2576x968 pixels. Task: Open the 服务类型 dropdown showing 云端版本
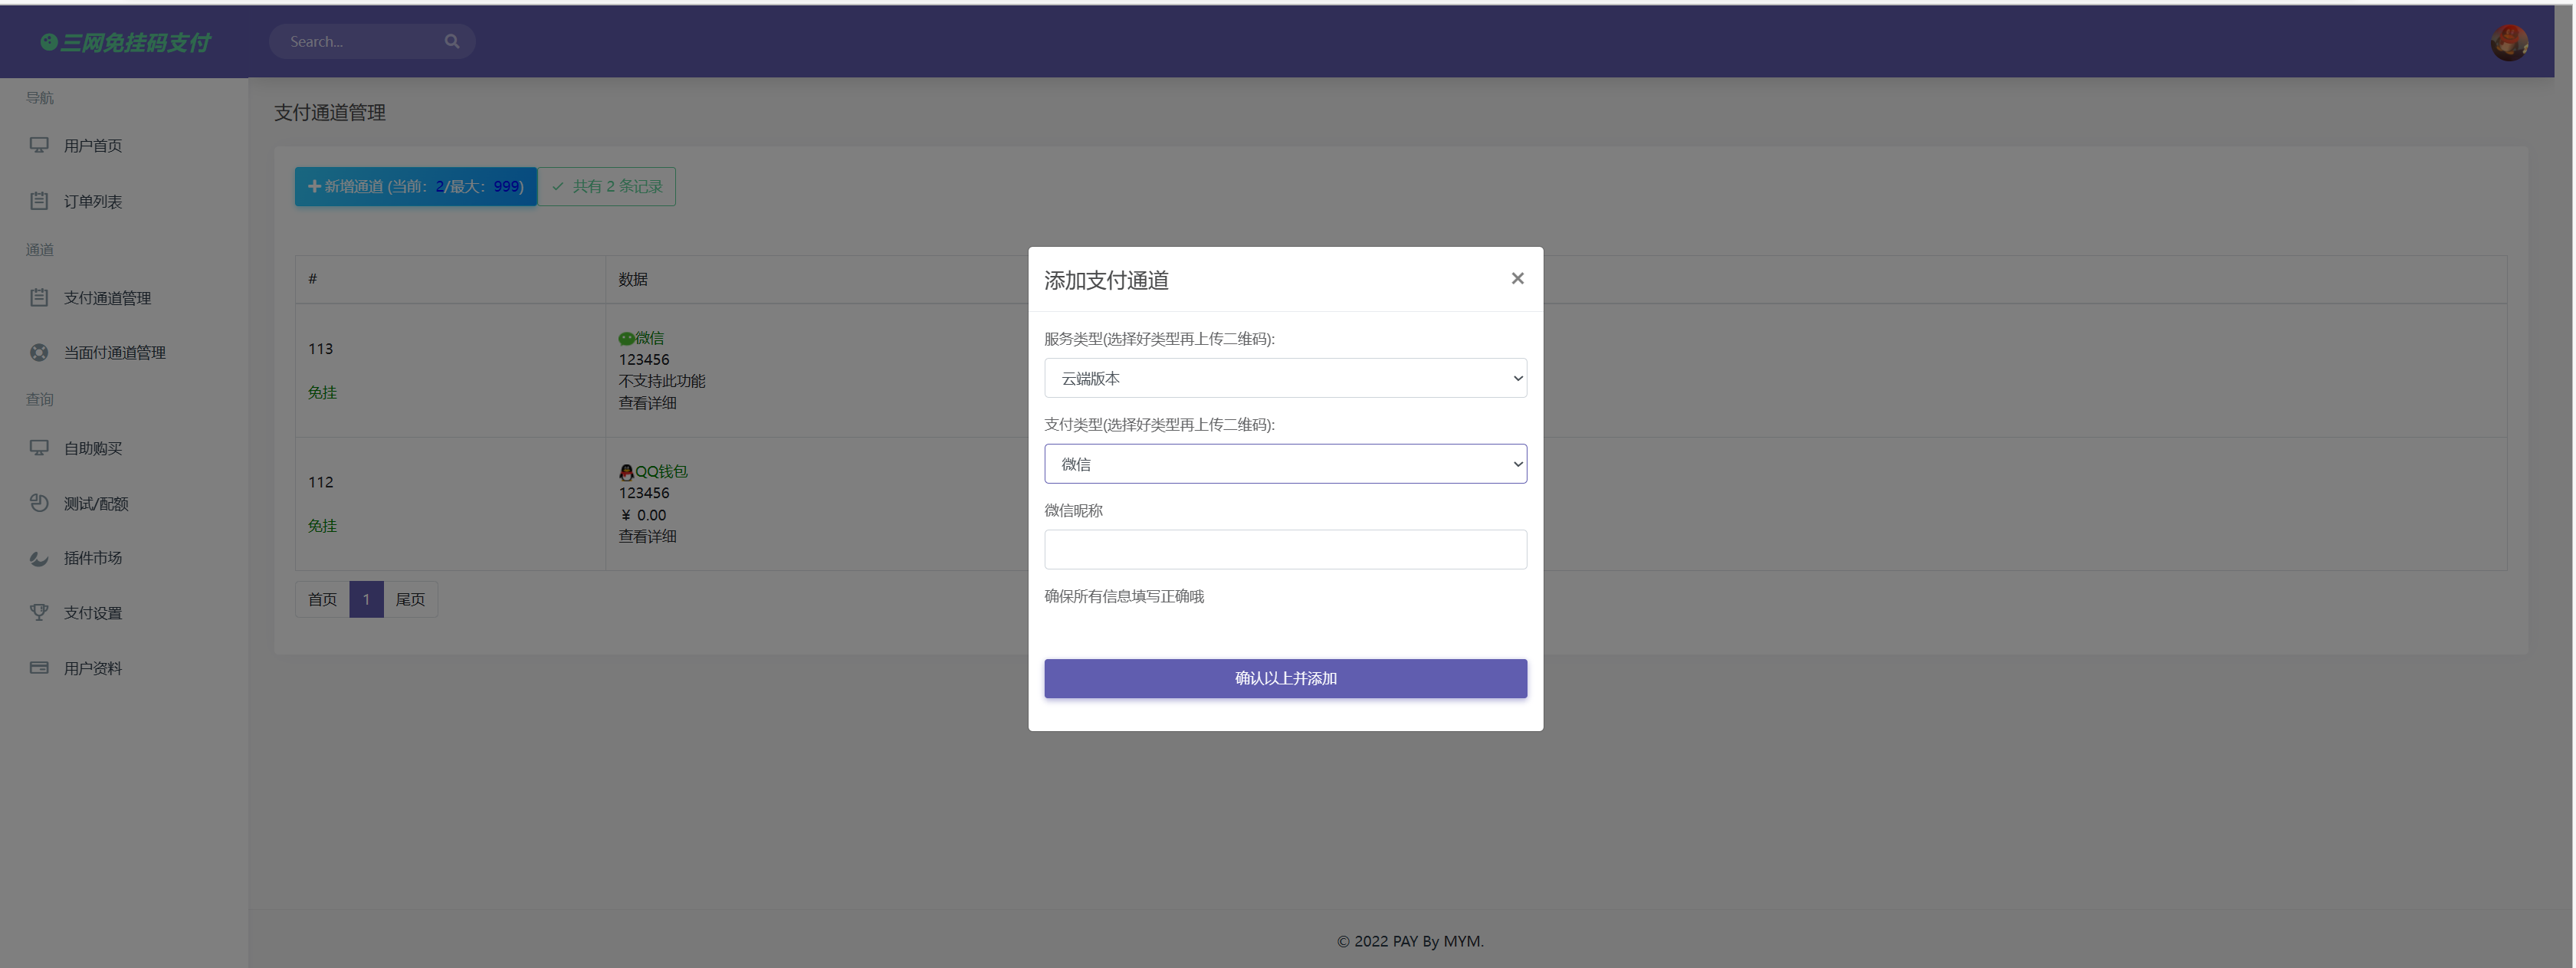click(1285, 378)
